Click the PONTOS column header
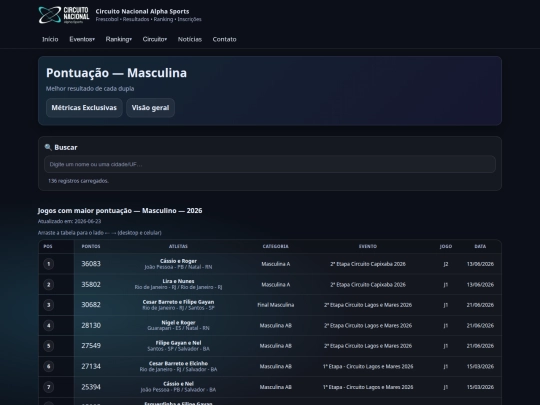Screen dimensions: 540x405 (x=91, y=247)
